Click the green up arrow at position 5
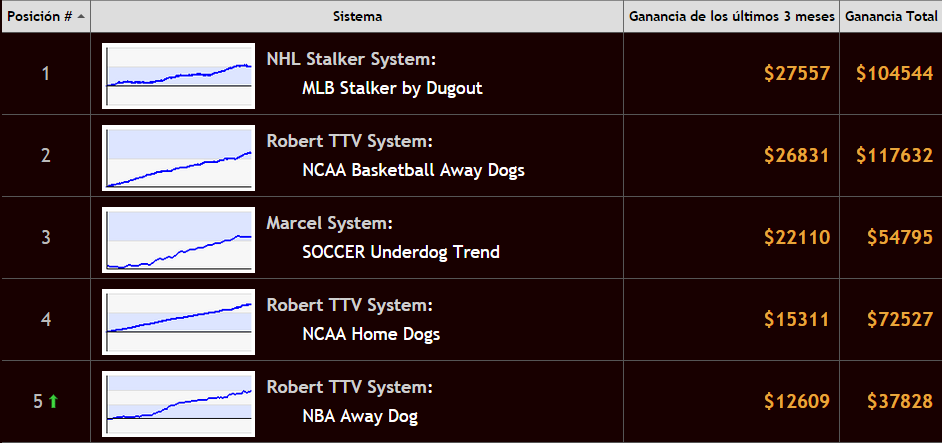 [x=53, y=402]
